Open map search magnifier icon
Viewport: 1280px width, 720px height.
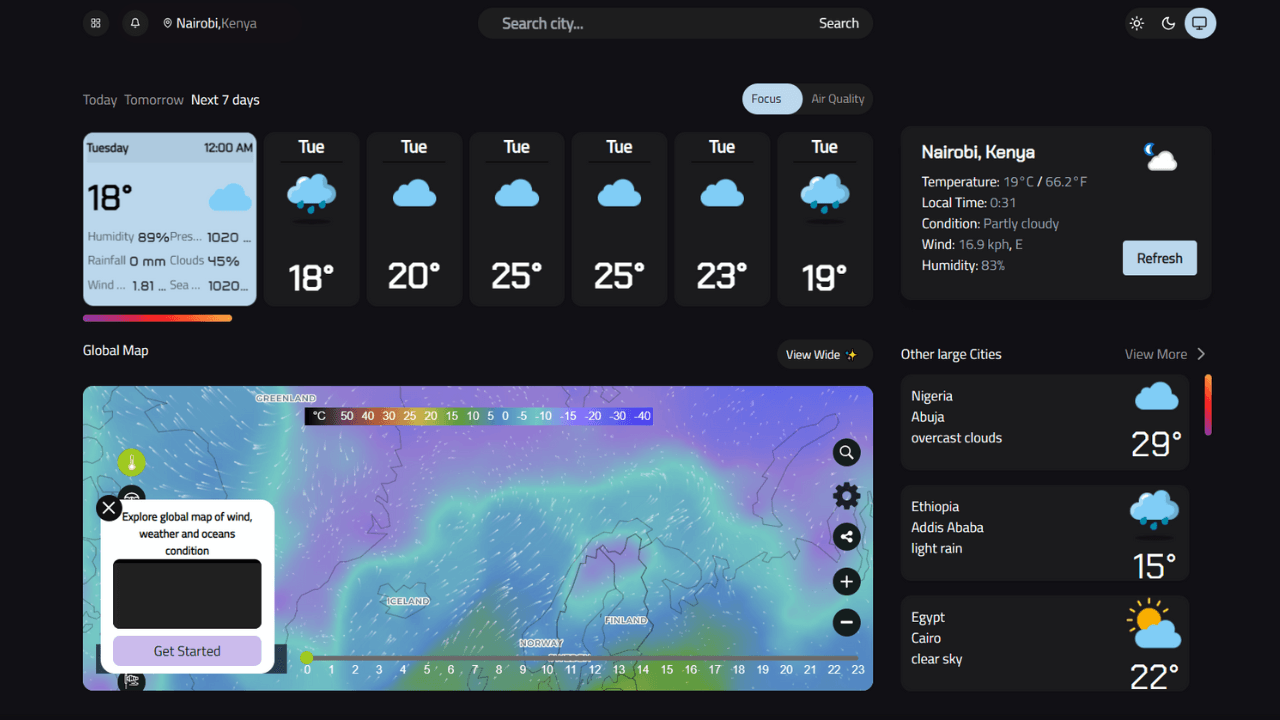(x=847, y=453)
